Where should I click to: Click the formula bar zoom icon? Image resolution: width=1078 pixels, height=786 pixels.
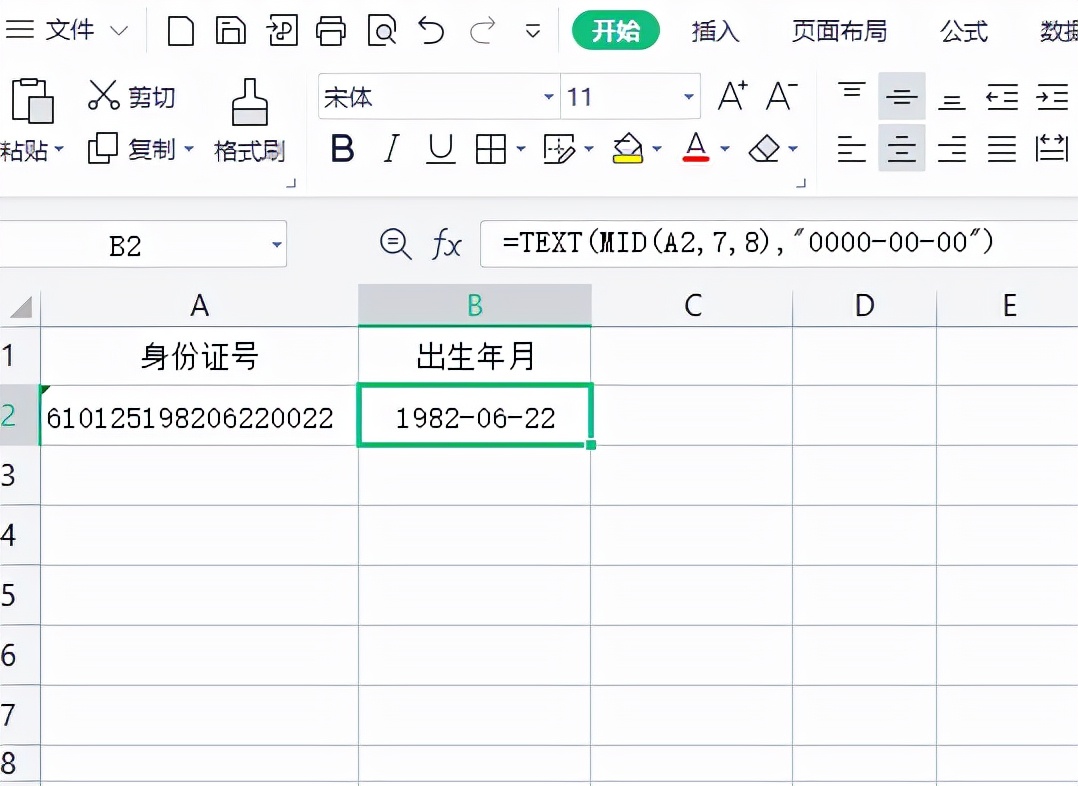395,244
